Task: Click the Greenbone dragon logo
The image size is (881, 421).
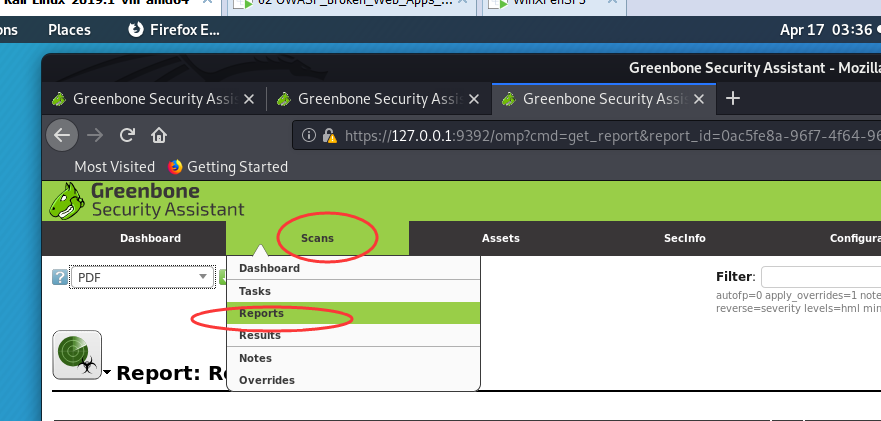Action: (x=67, y=201)
